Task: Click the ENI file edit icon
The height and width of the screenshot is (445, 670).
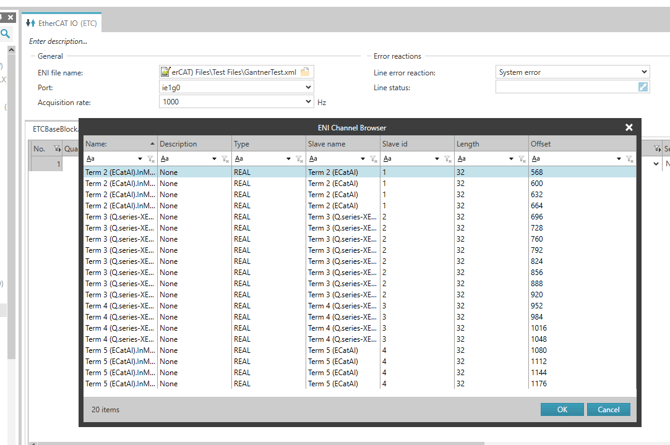Action: (165, 72)
